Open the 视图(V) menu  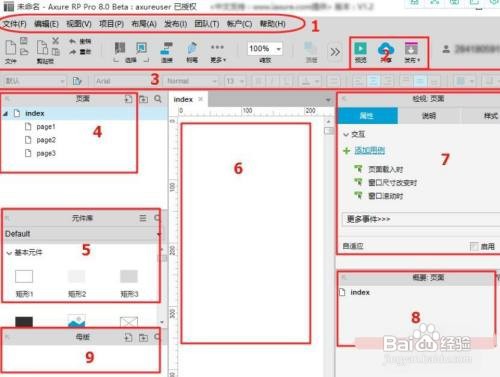[79, 24]
